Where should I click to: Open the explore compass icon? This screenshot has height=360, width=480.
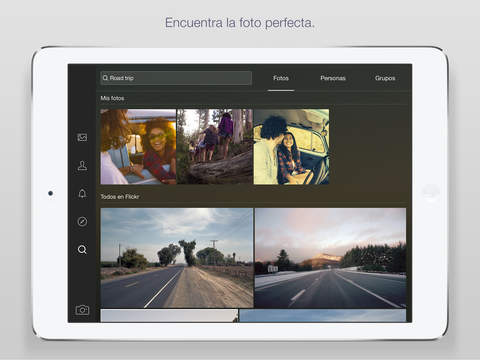82,221
